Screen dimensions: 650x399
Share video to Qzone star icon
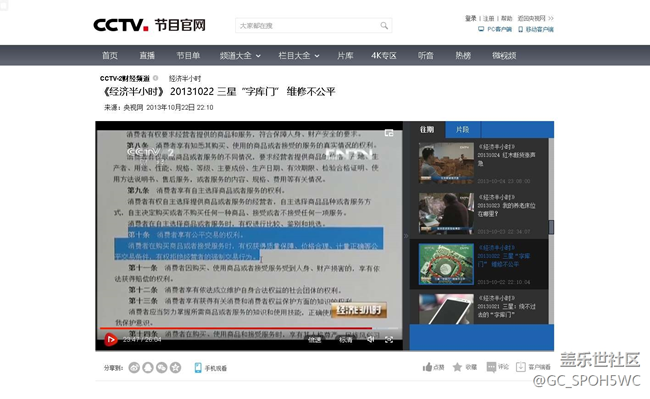[176, 368]
